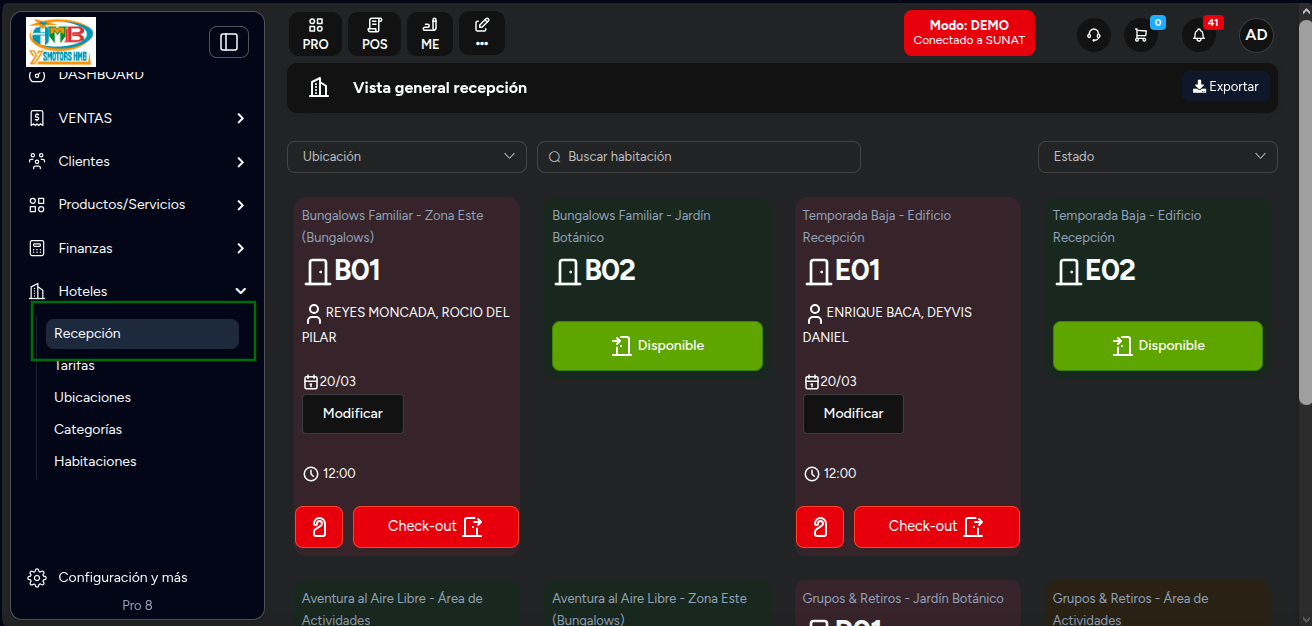Click the Modo: DEMO SUNAT status button
This screenshot has width=1312, height=626.
(969, 33)
